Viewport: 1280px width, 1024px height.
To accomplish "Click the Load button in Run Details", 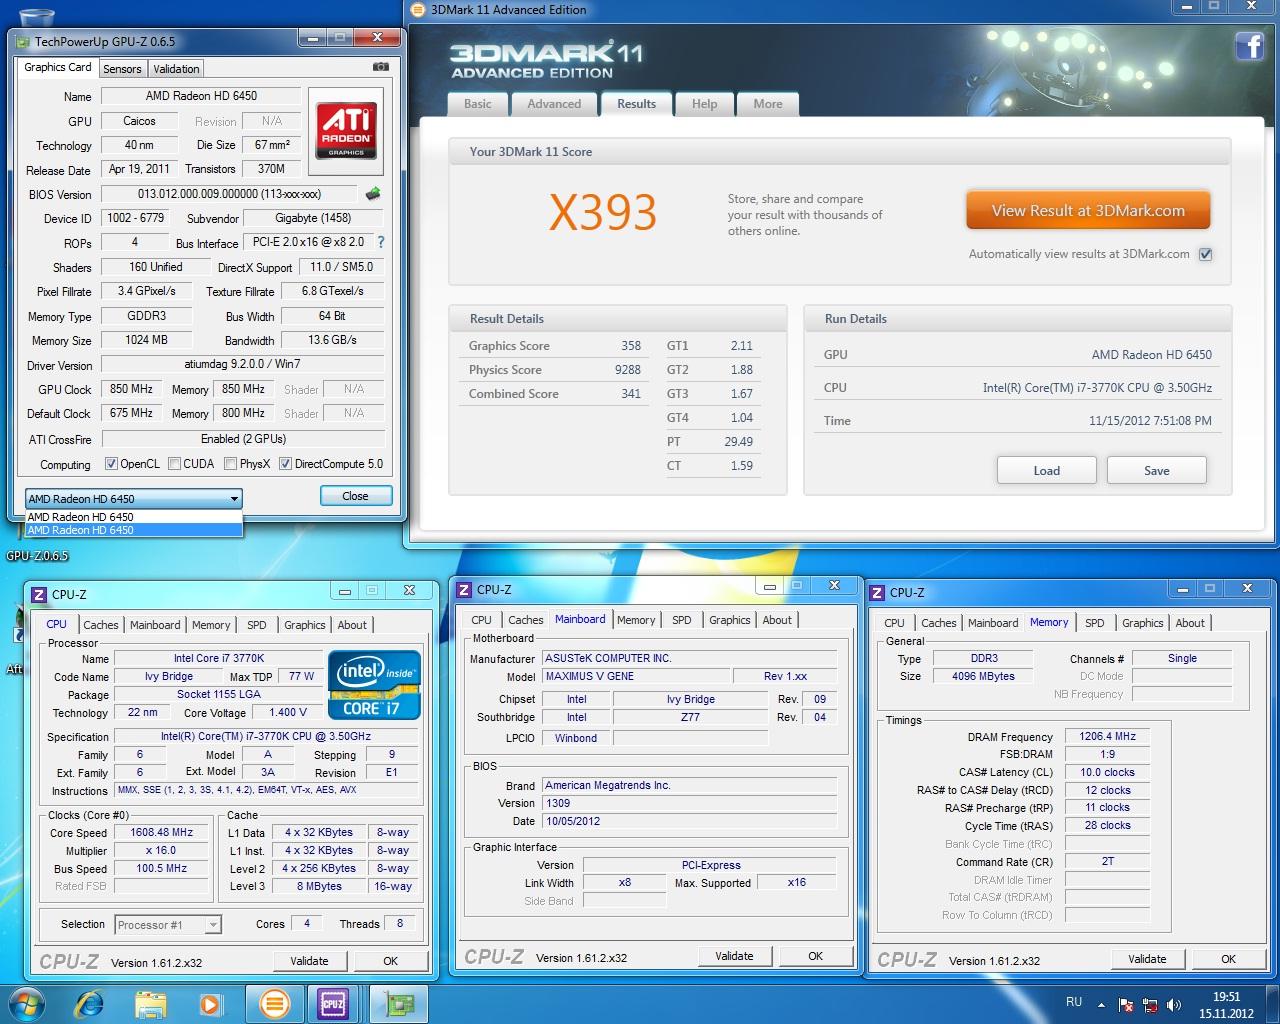I will pyautogui.click(x=1047, y=471).
